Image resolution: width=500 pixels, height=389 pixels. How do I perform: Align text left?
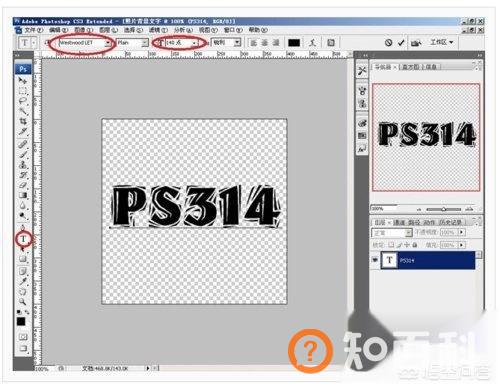(x=254, y=43)
